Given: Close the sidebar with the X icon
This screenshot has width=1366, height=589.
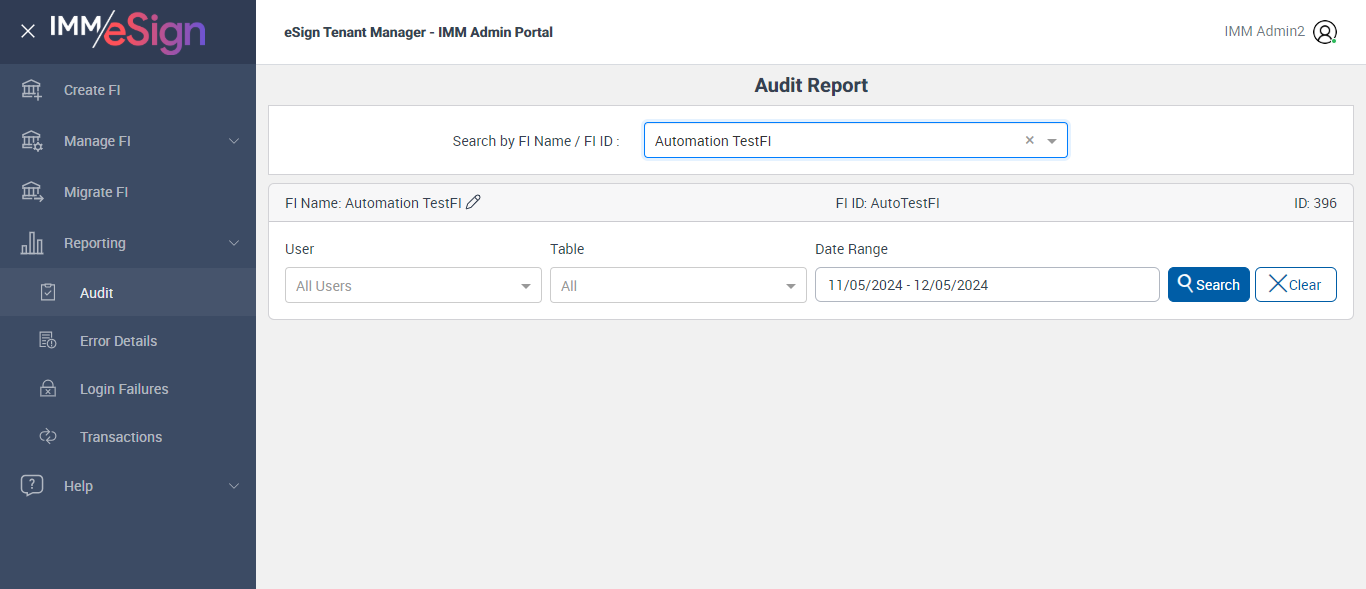Looking at the screenshot, I should coord(28,31).
